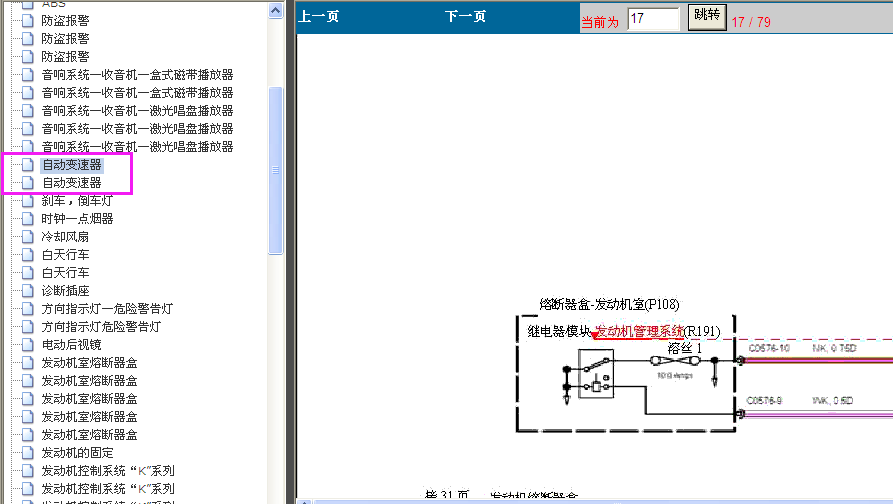Open 电动后视镜 diagram
This screenshot has width=893, height=504.
coord(71,345)
